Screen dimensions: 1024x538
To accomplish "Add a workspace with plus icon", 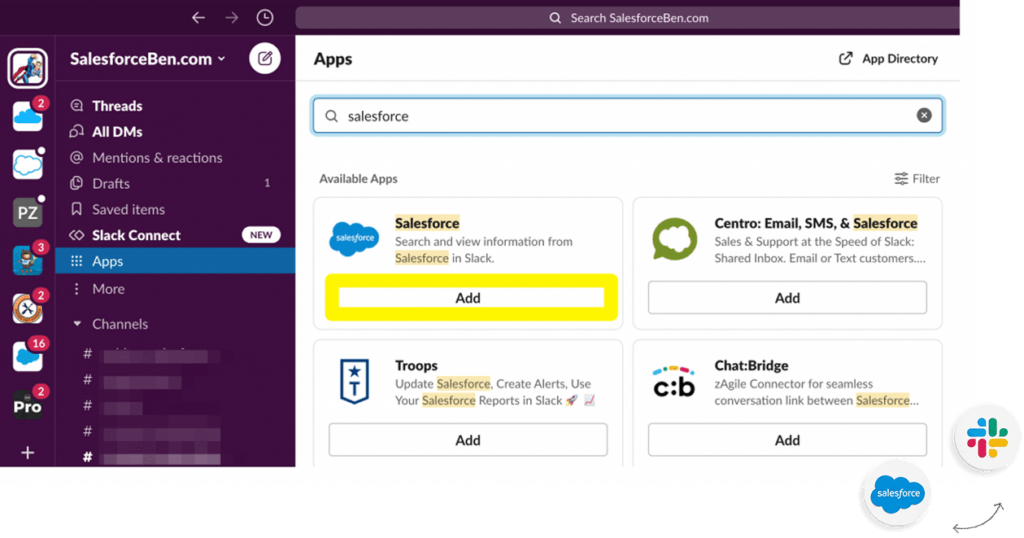I will [x=27, y=452].
